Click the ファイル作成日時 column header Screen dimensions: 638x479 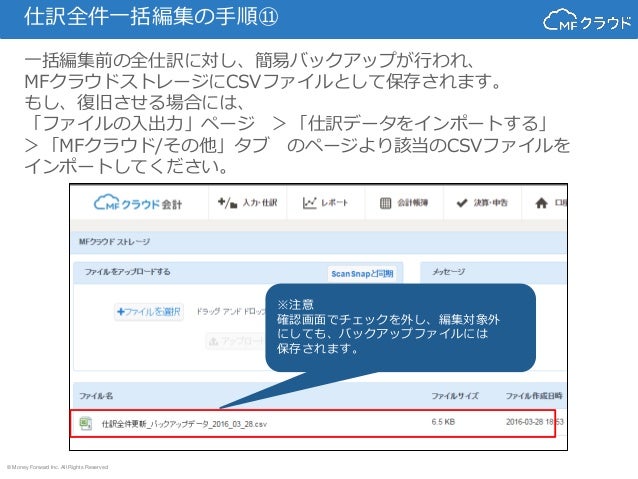534,396
